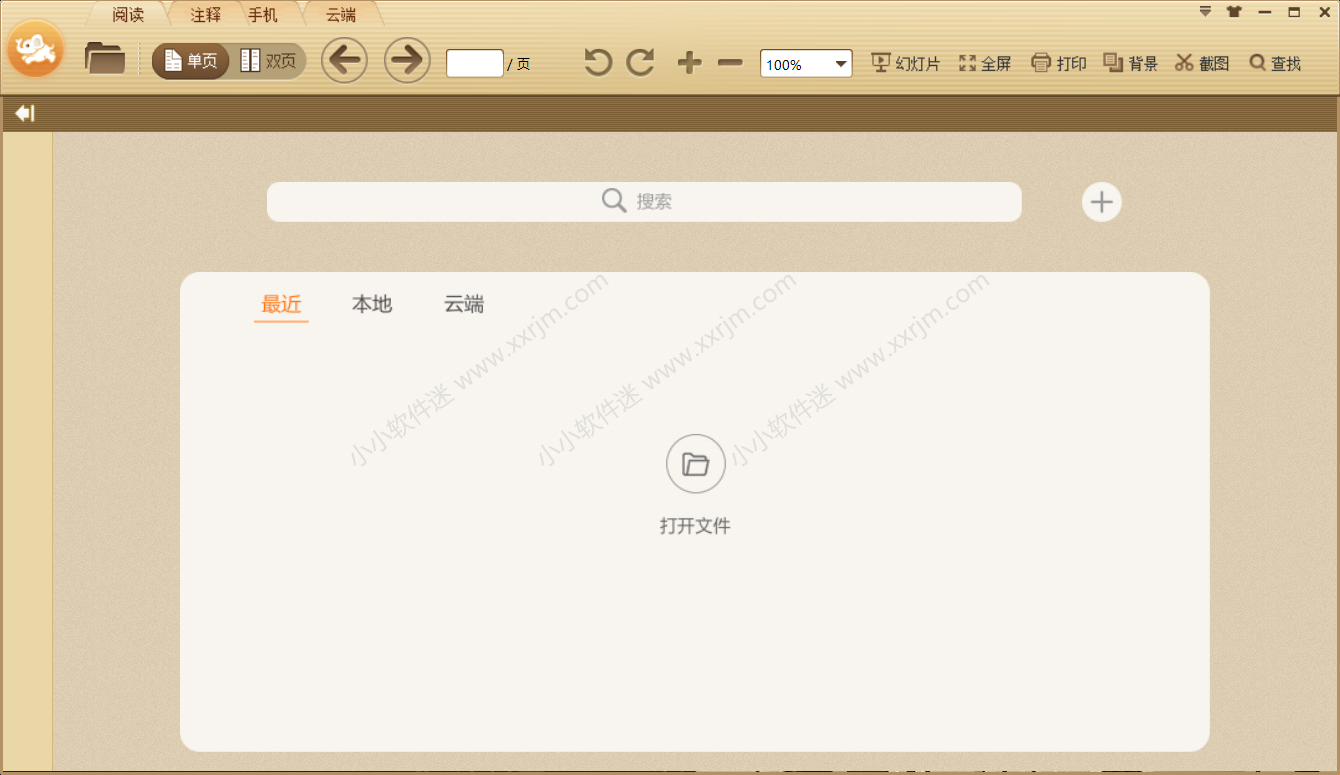Switch to double page view 双页

coord(268,61)
